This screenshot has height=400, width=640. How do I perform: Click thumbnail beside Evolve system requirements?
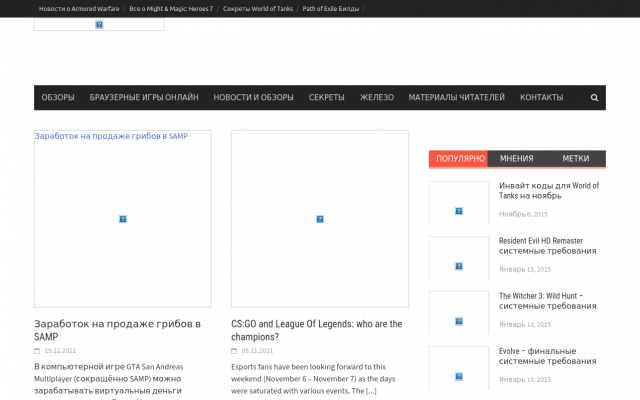click(x=459, y=368)
